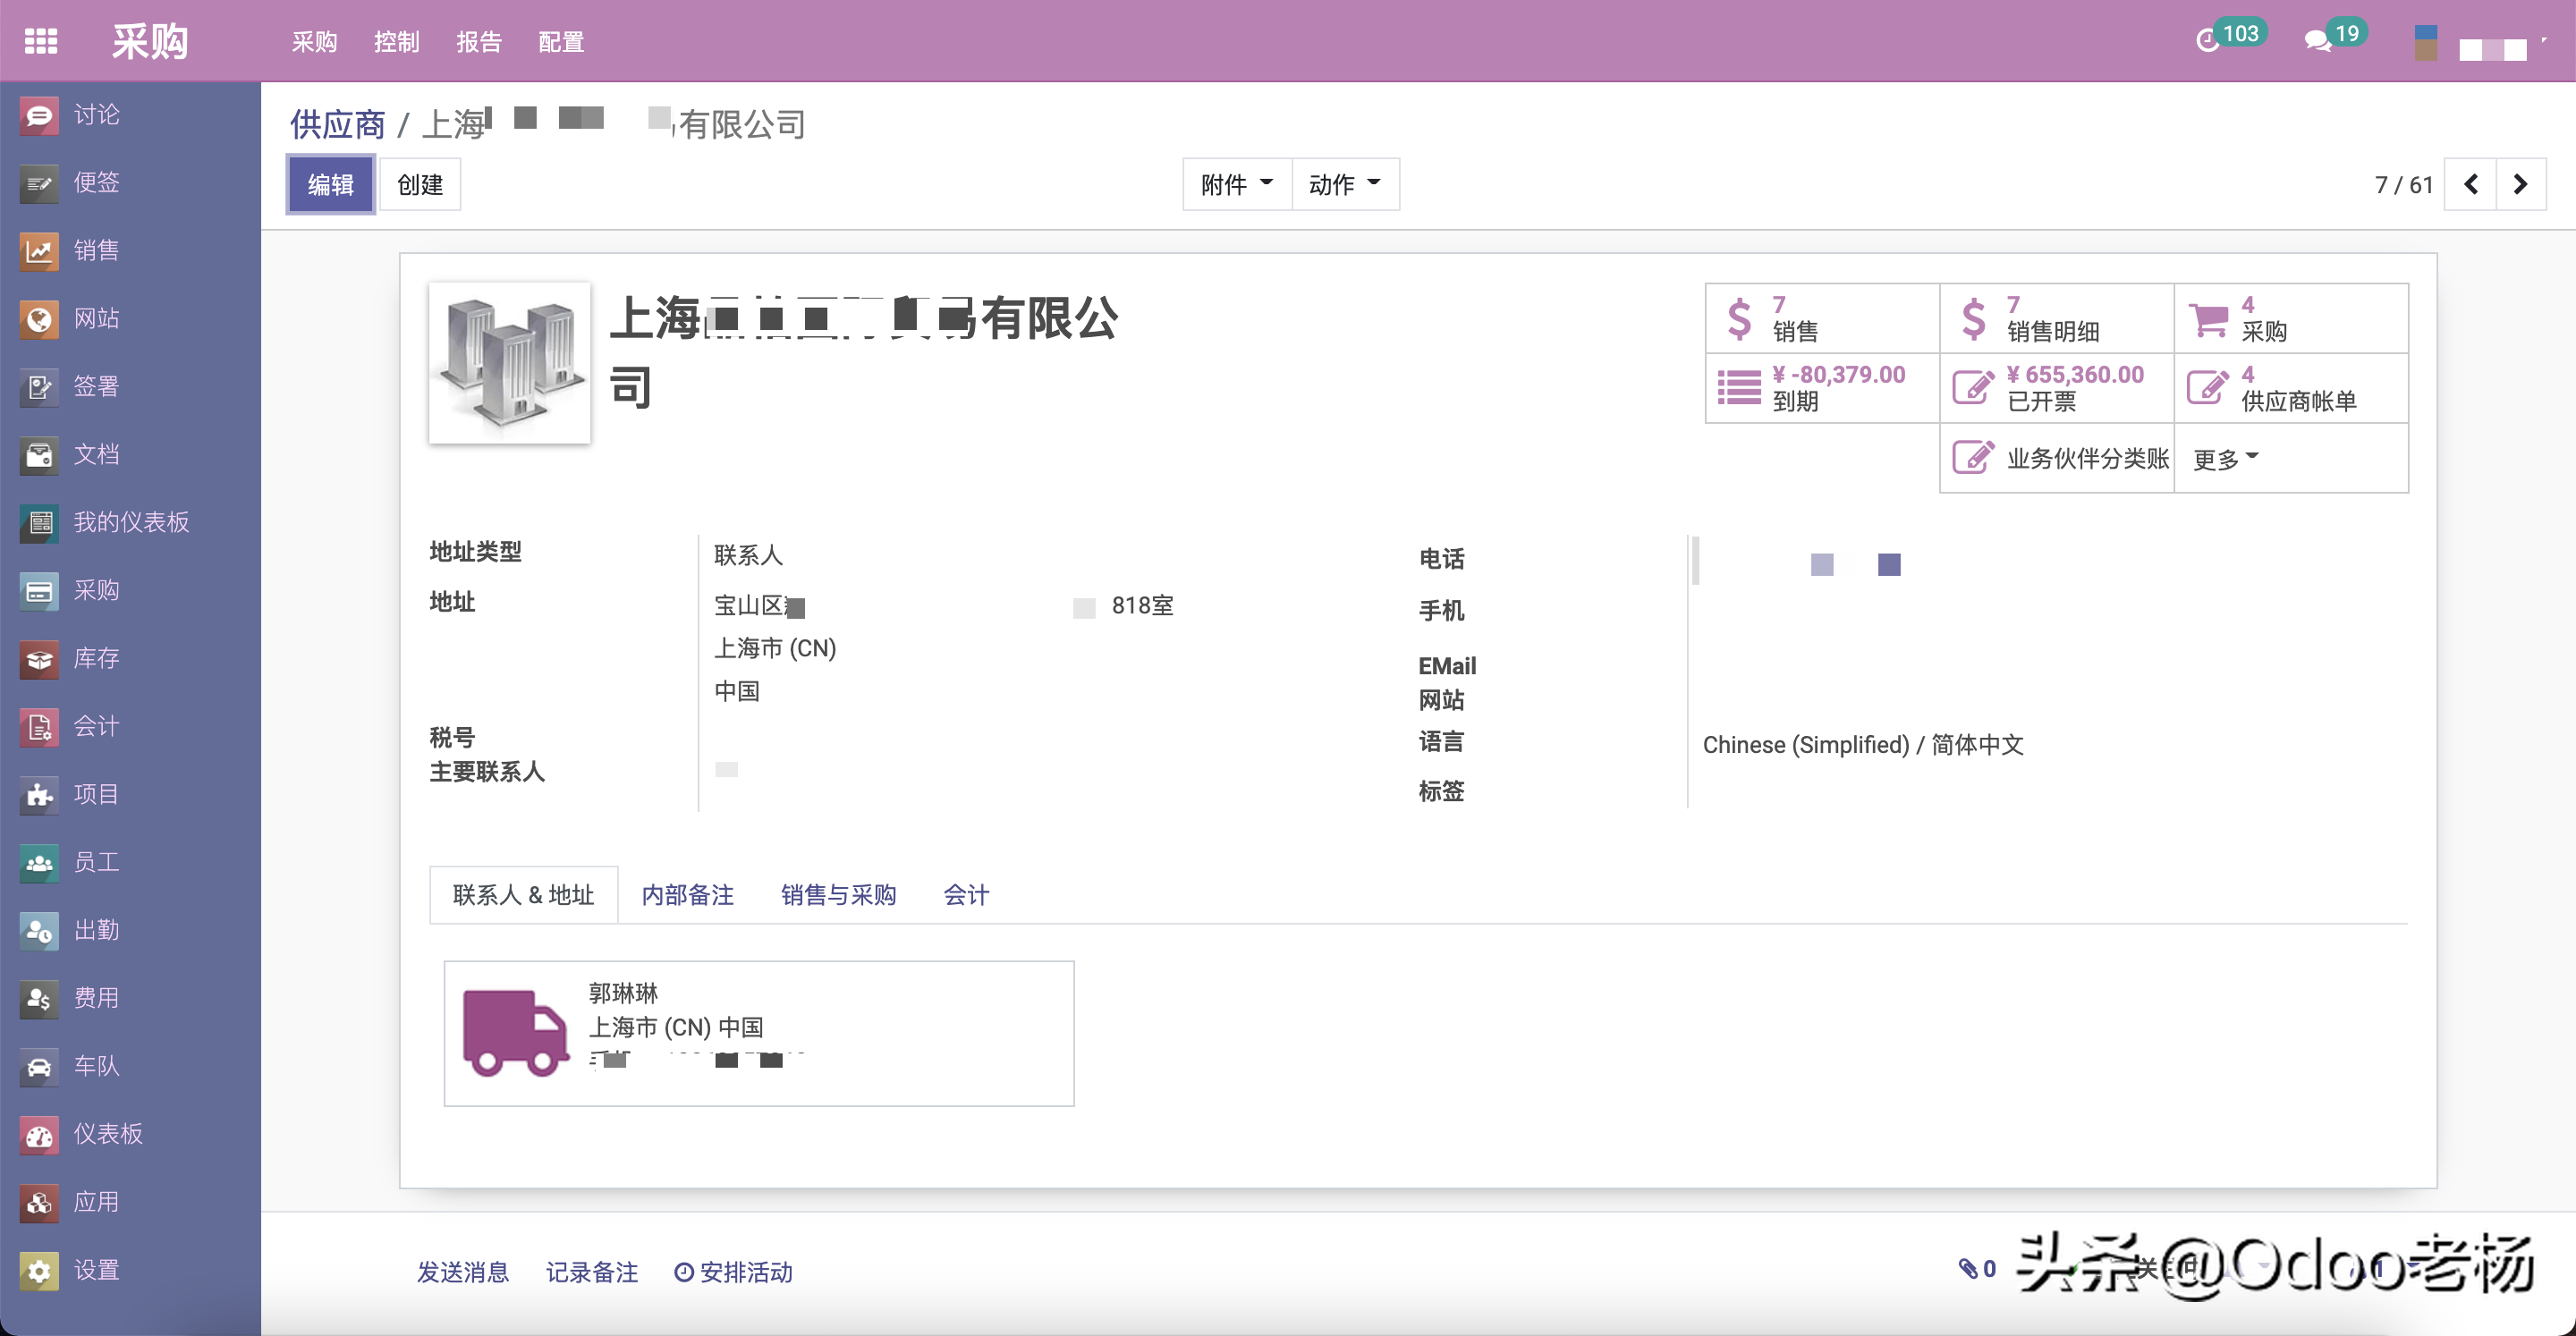Image resolution: width=2576 pixels, height=1336 pixels.
Task: Switch to the 销售与采购 tab
Action: click(x=838, y=895)
